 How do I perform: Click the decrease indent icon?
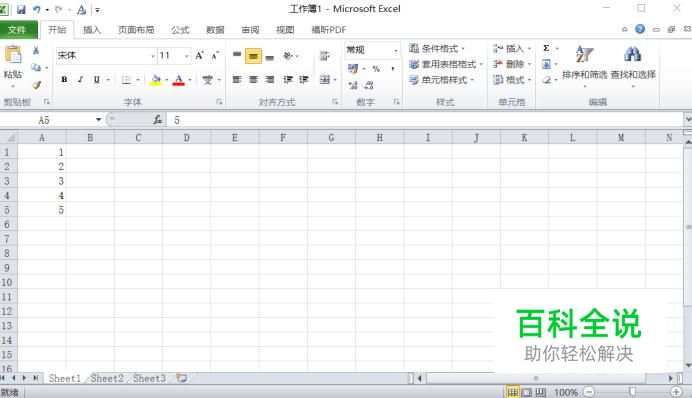288,80
